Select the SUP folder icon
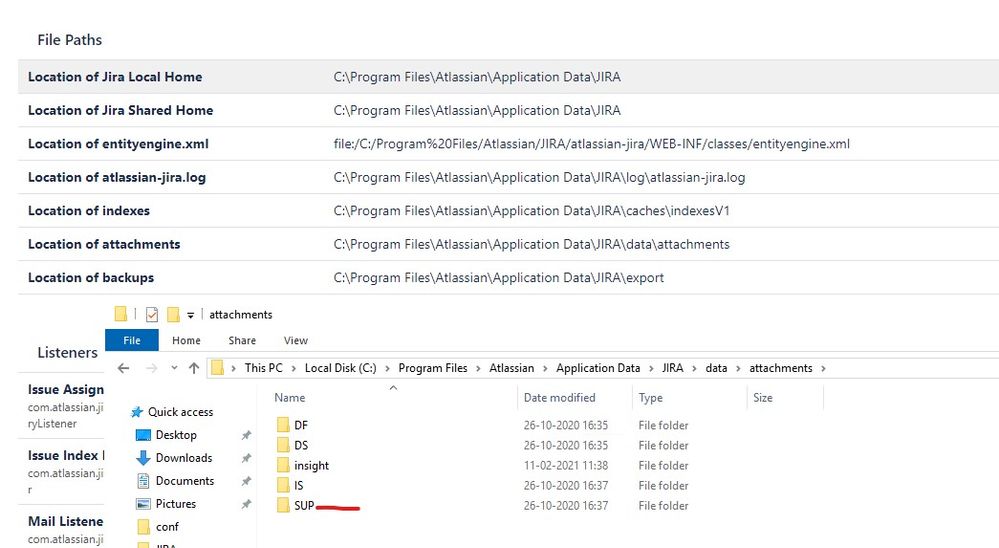This screenshot has width=999, height=548. point(283,505)
